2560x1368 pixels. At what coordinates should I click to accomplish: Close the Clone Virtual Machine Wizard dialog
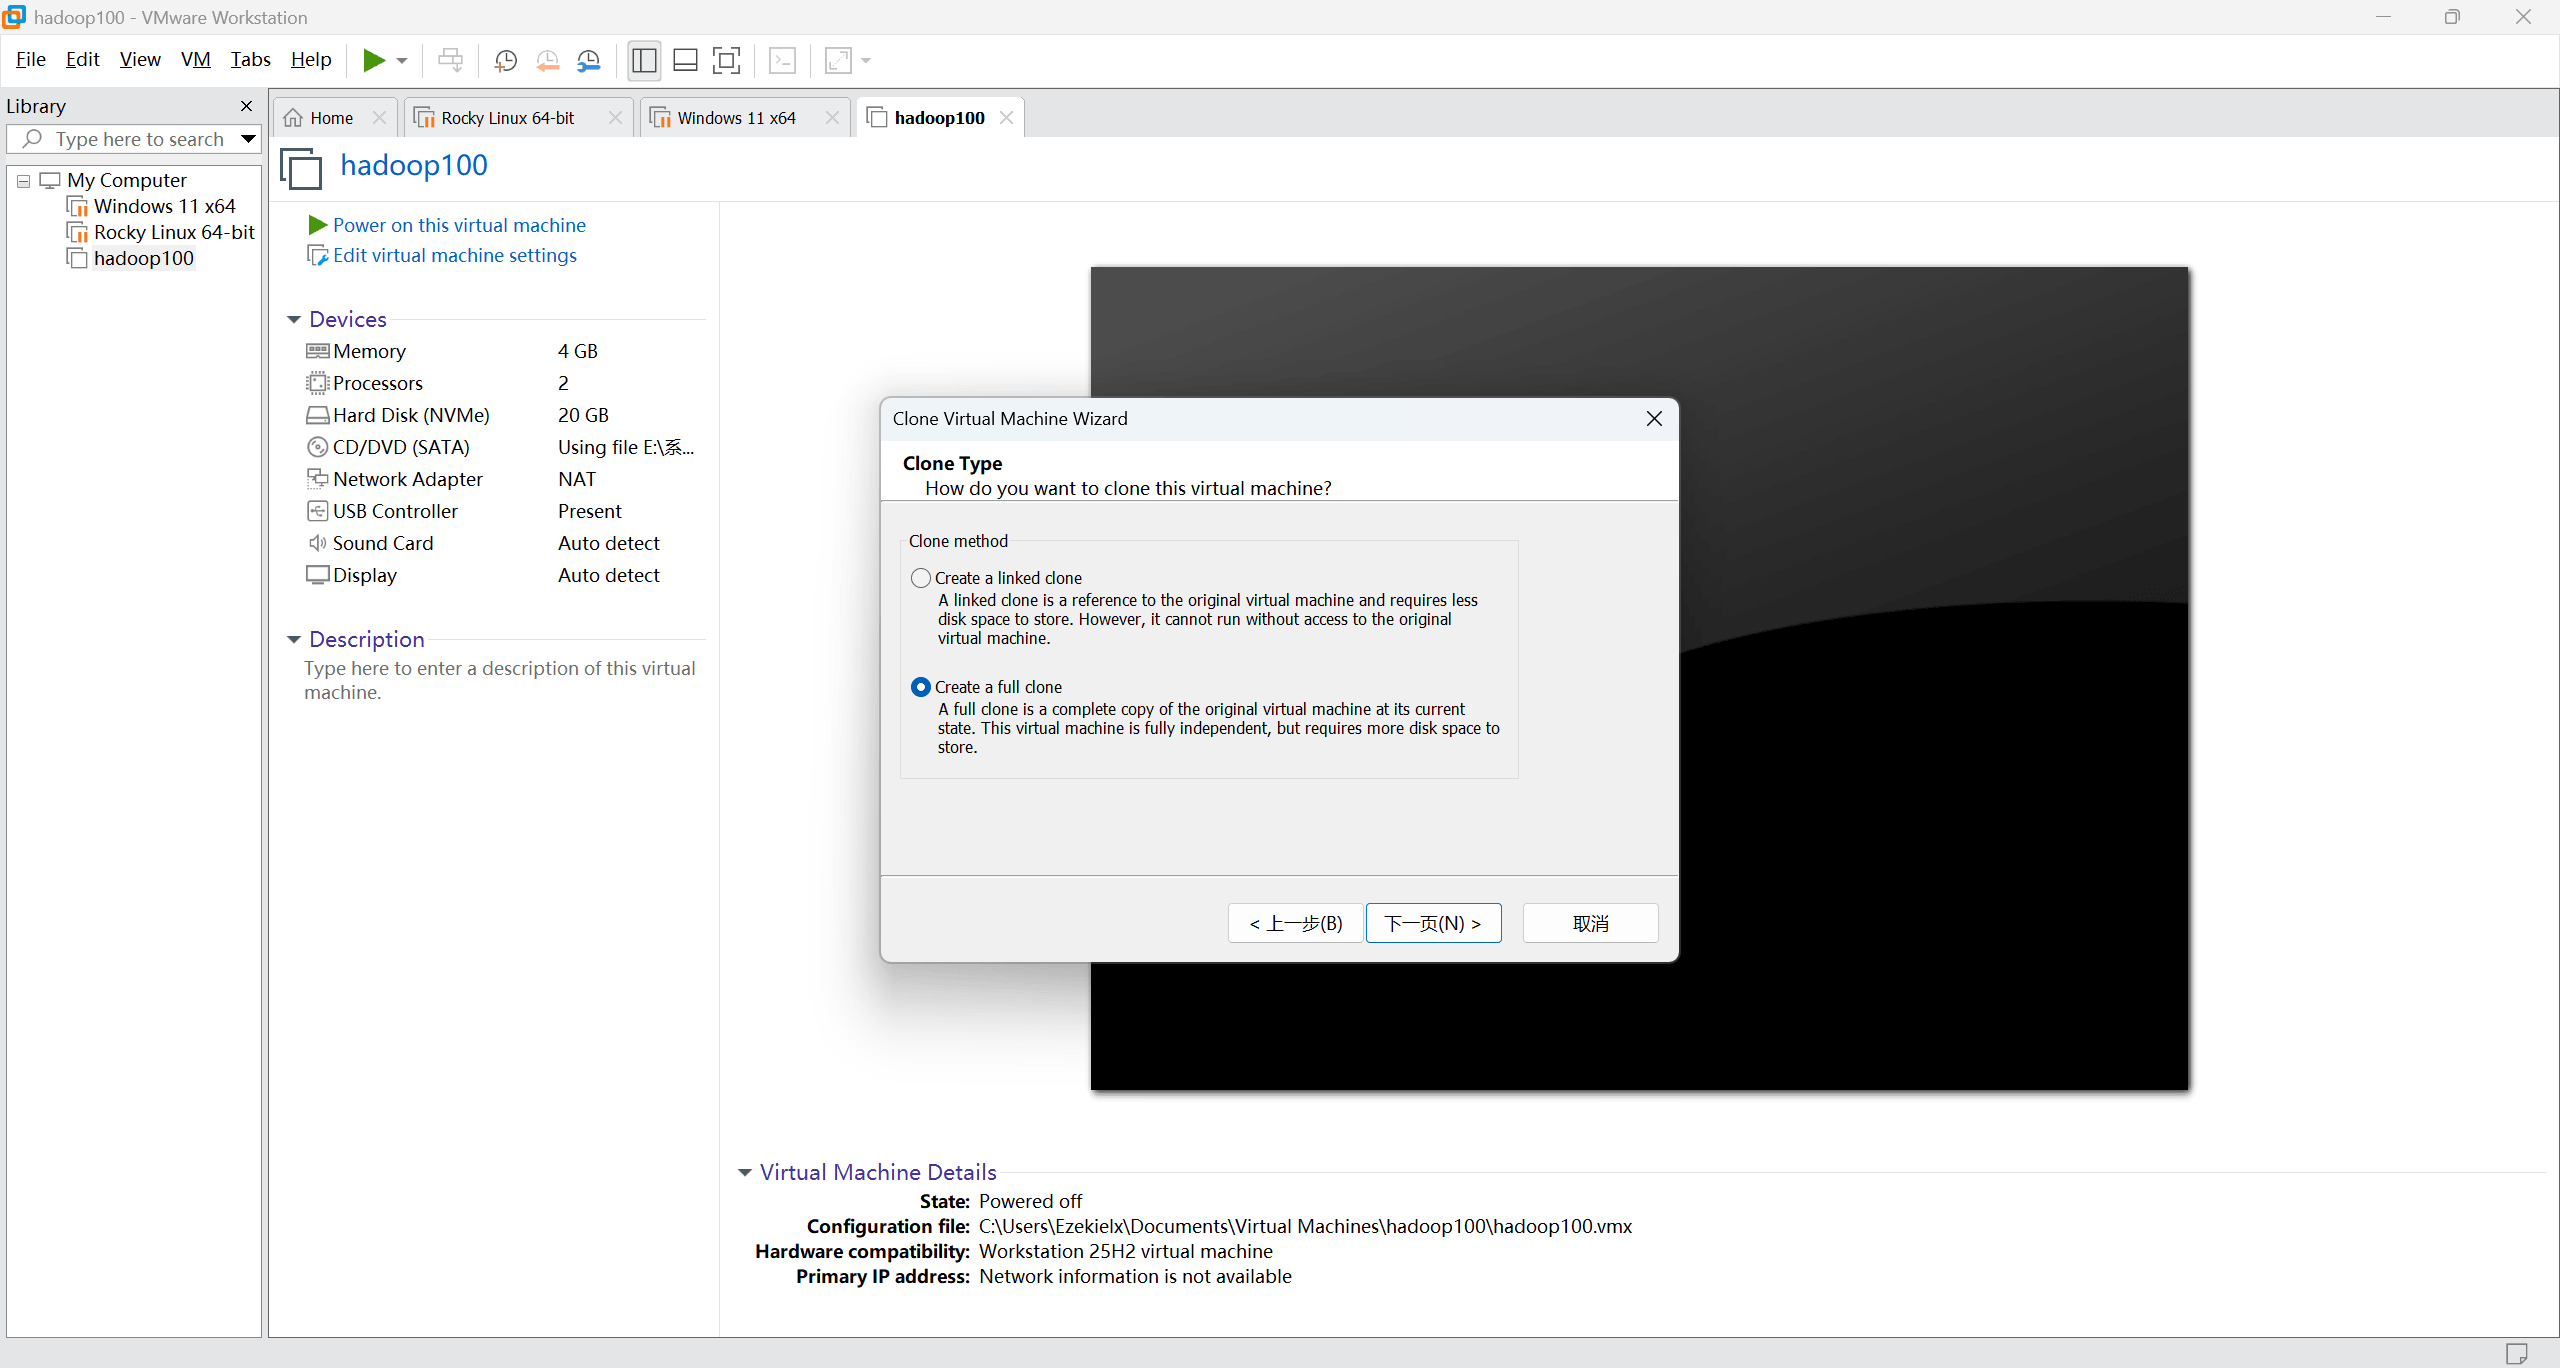[x=1654, y=419]
